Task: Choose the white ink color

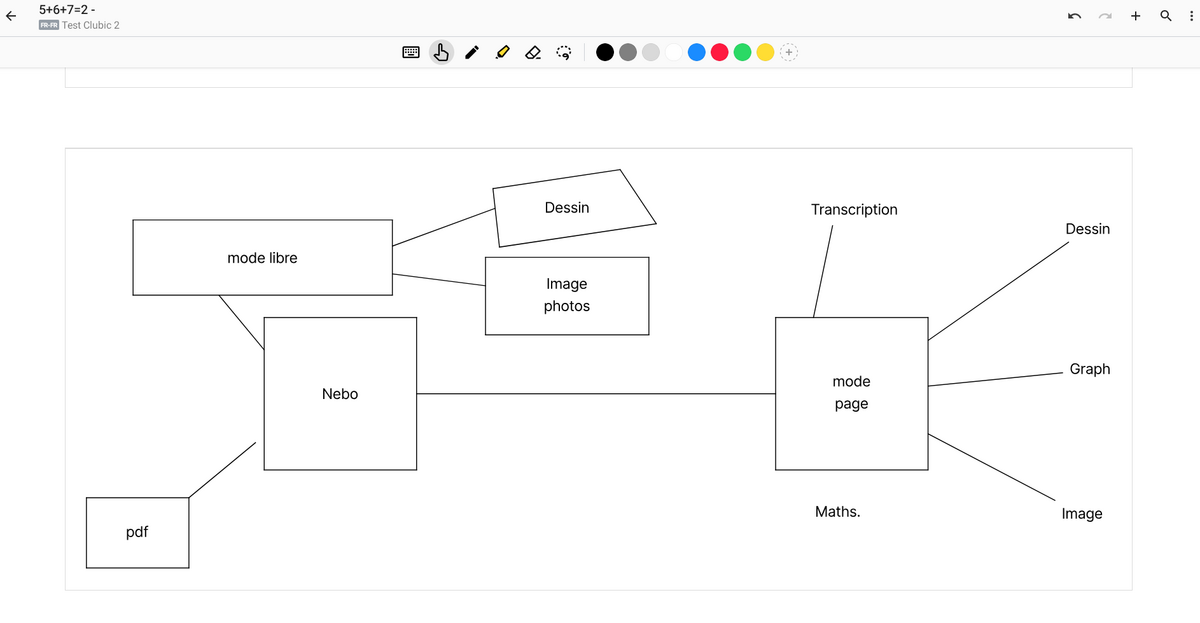Action: [x=674, y=52]
